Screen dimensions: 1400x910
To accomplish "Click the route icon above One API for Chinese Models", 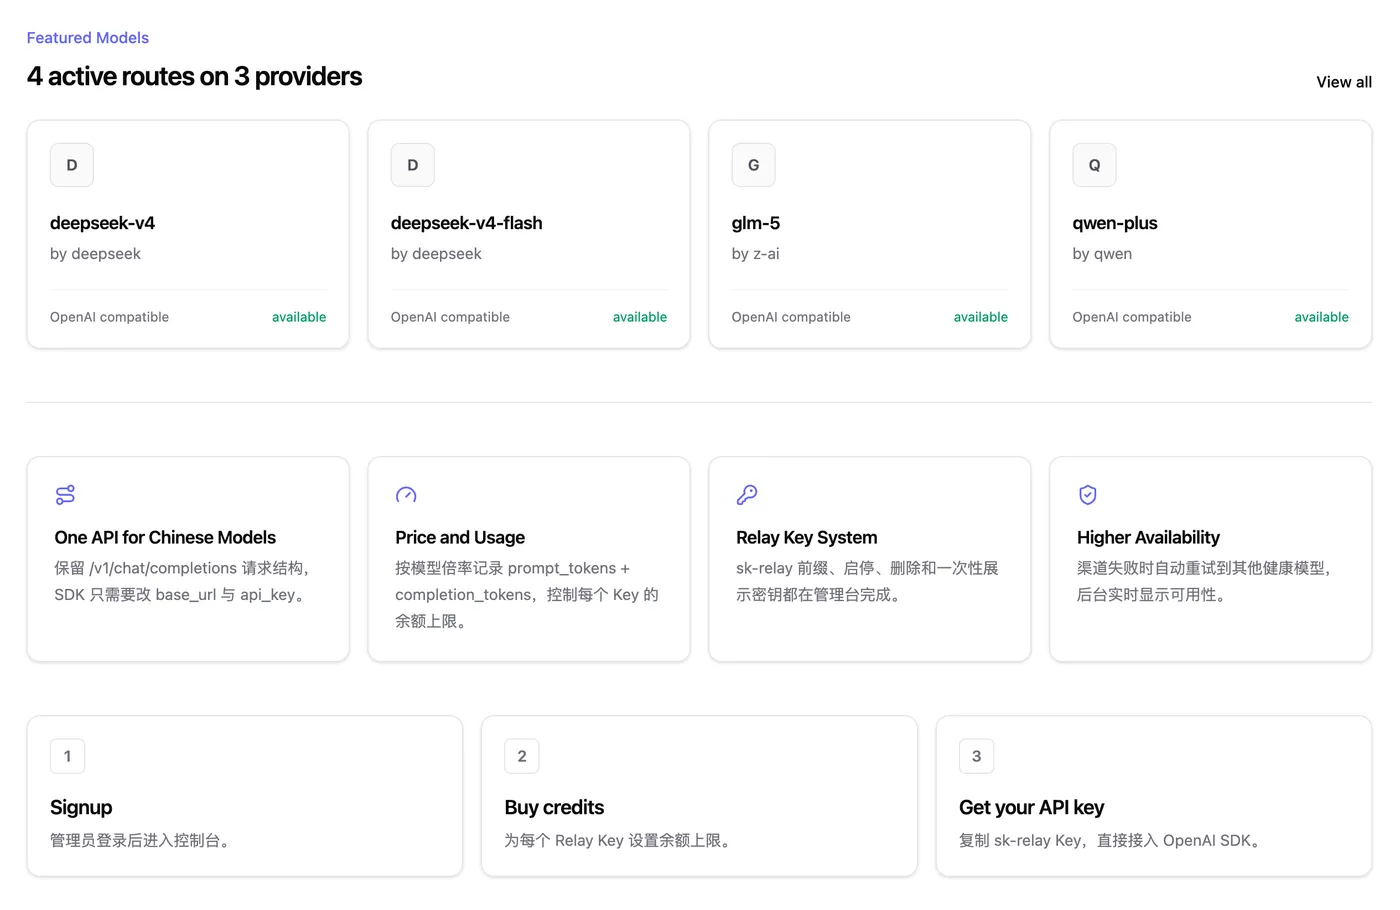I will pyautogui.click(x=65, y=495).
